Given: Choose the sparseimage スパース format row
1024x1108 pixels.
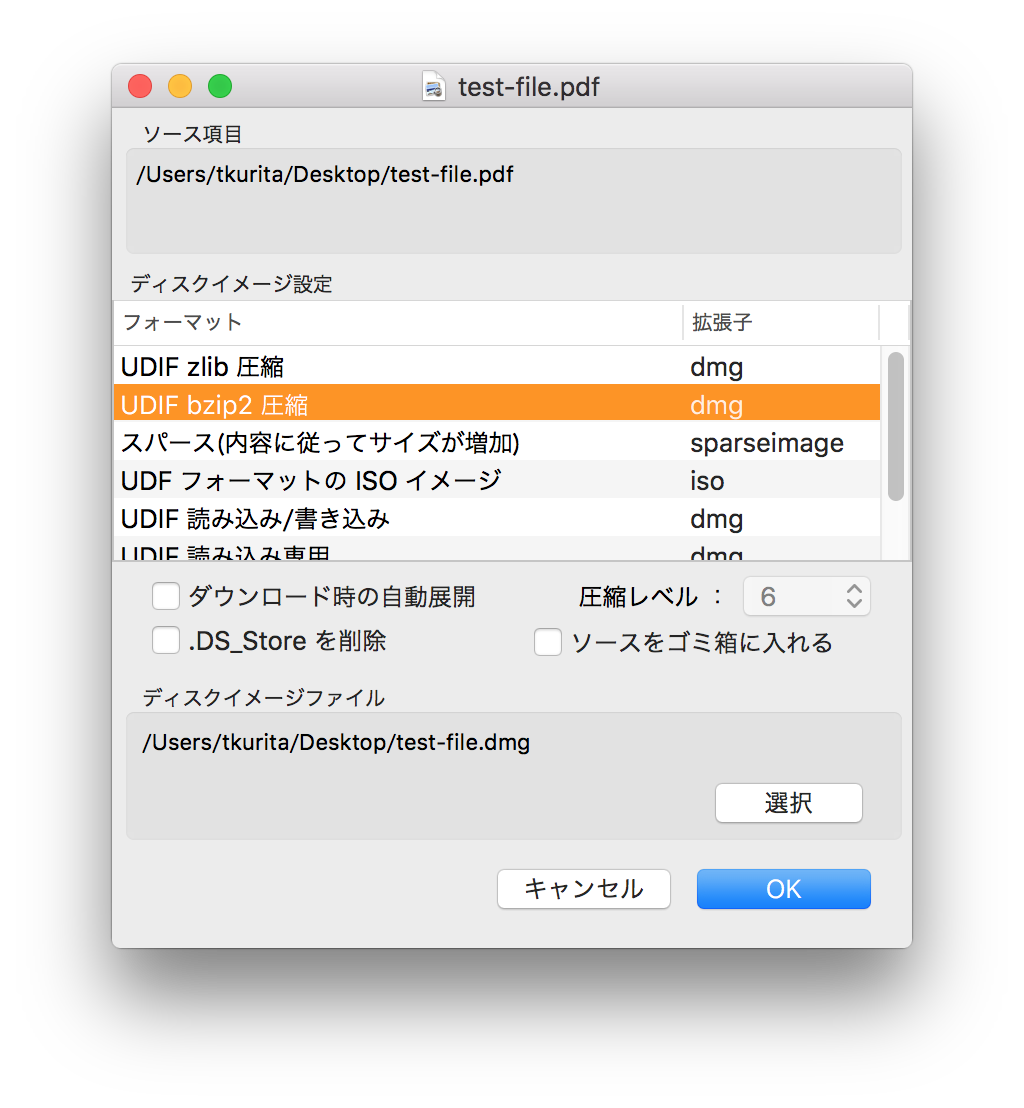Looking at the screenshot, I should click(400, 443).
